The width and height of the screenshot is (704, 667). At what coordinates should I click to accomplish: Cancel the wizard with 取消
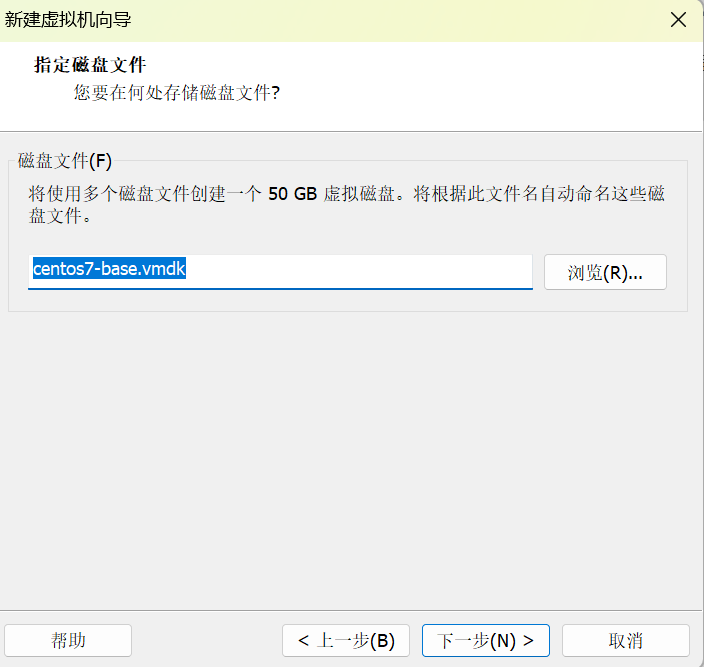626,641
